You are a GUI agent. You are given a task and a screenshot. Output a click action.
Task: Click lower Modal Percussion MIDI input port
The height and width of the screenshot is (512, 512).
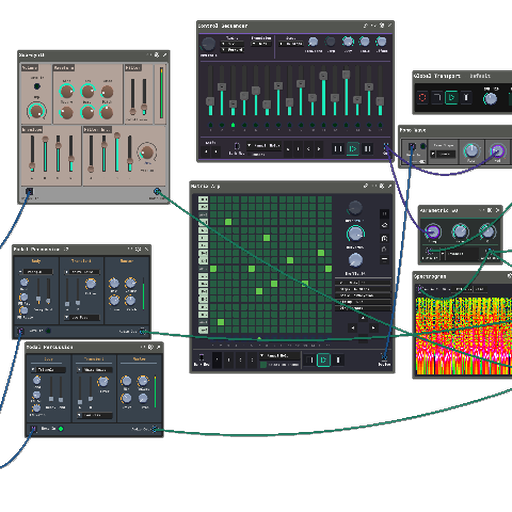33,429
